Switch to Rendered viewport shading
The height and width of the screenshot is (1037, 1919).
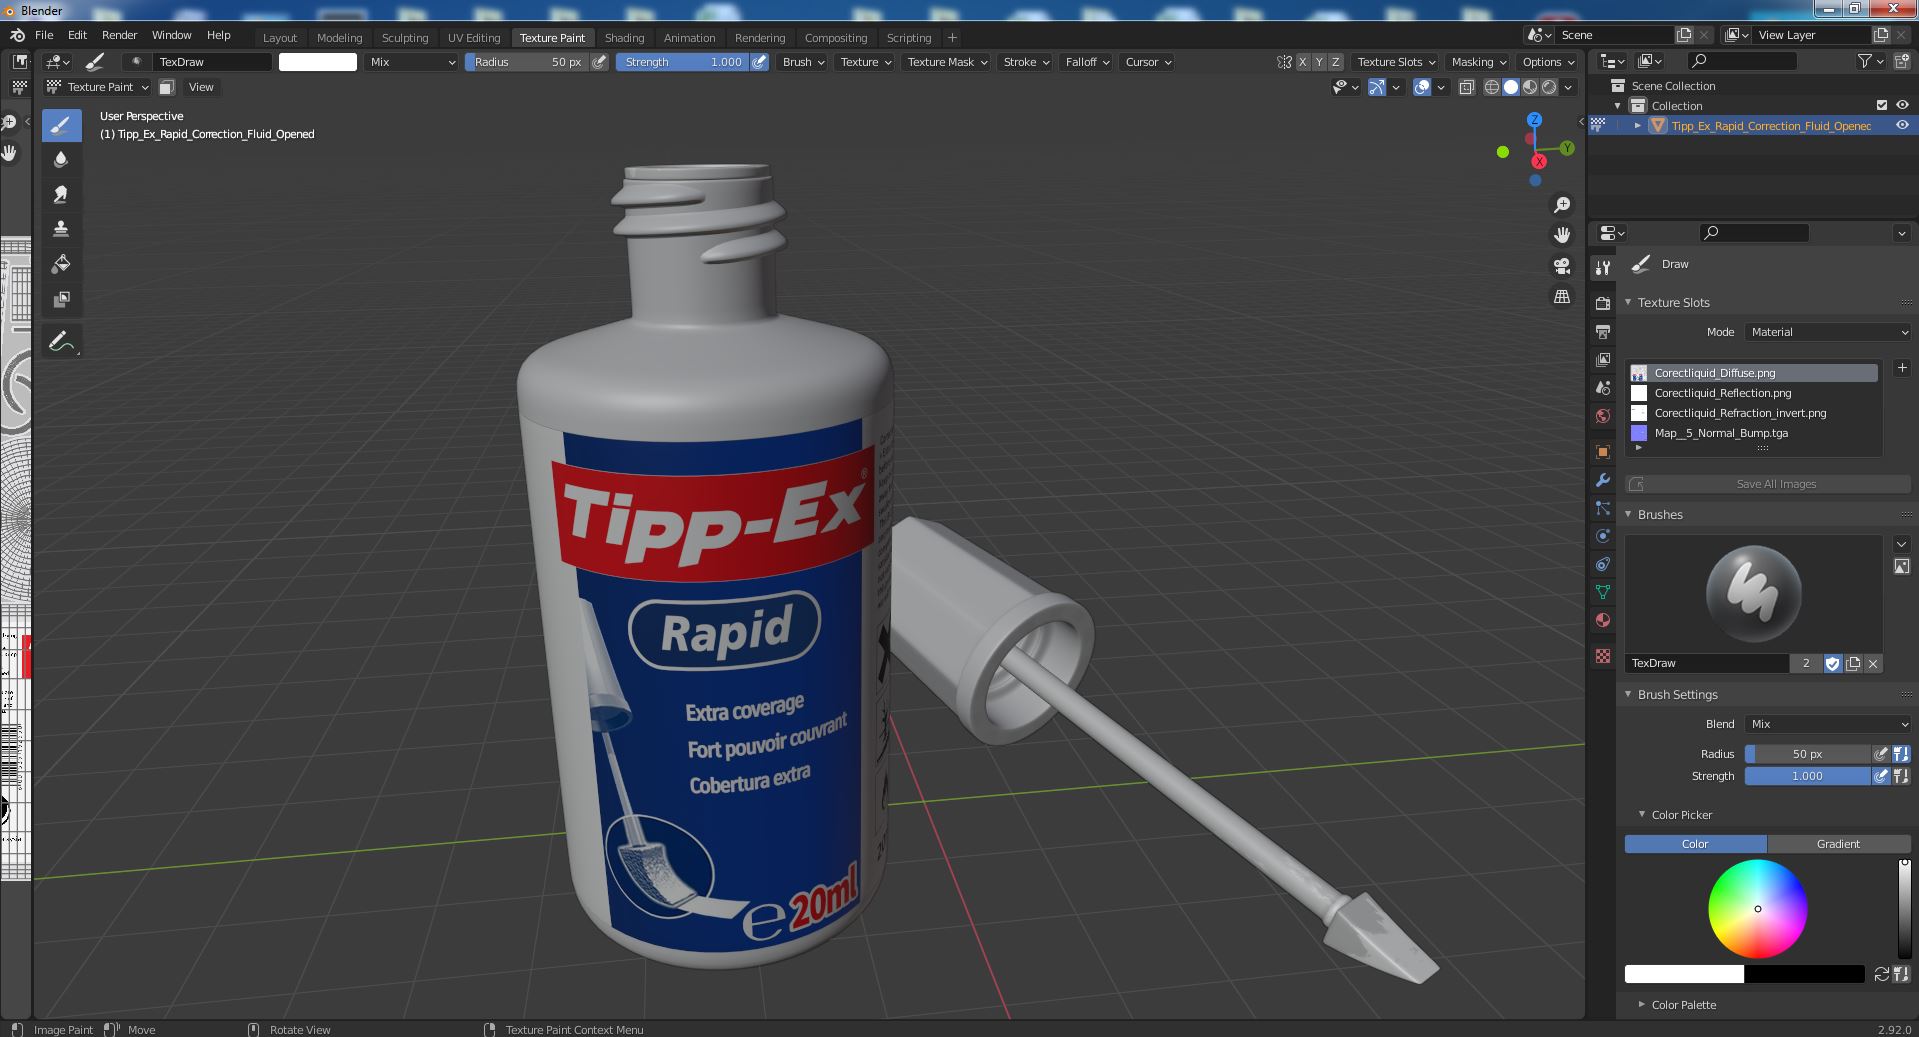[x=1549, y=87]
